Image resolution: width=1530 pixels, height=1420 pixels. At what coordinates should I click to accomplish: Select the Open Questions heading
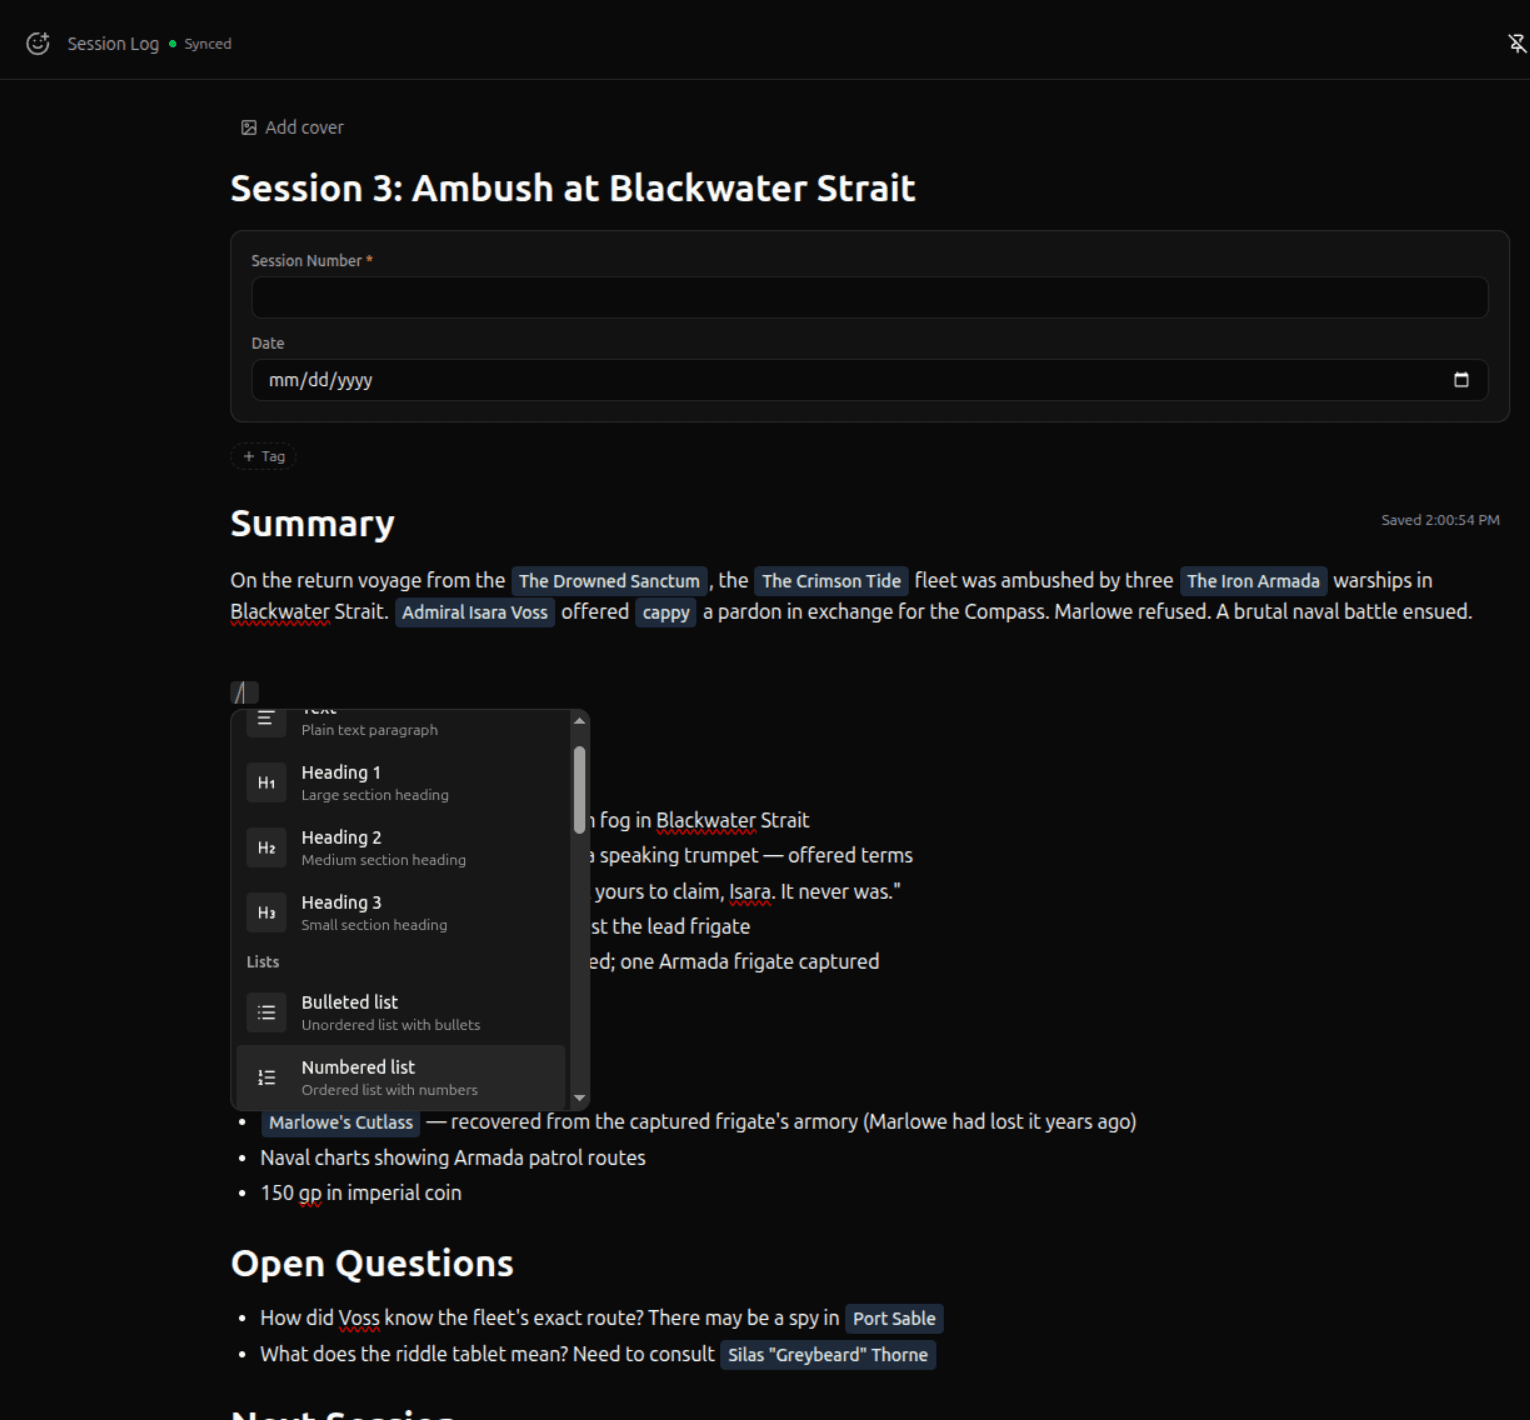click(371, 1263)
